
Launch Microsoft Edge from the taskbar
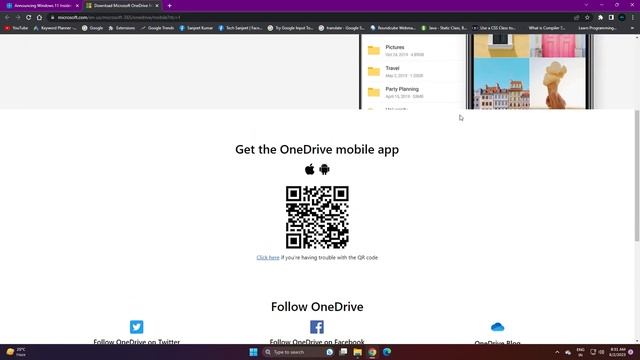[387, 352]
